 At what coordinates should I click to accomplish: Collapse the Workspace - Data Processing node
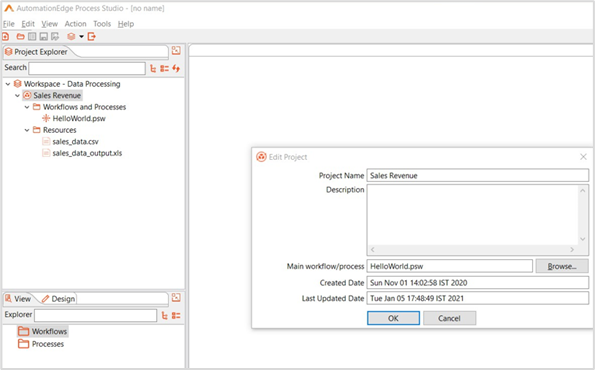point(8,84)
